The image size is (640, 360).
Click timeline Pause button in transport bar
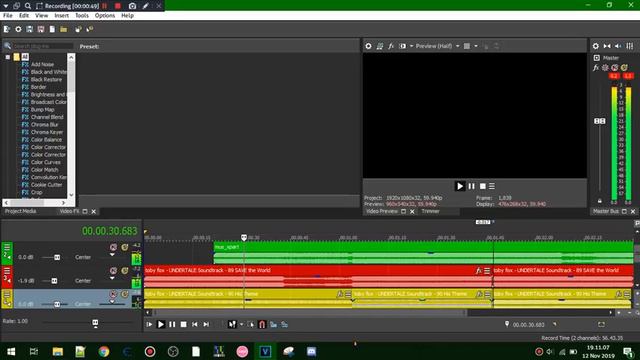click(172, 324)
